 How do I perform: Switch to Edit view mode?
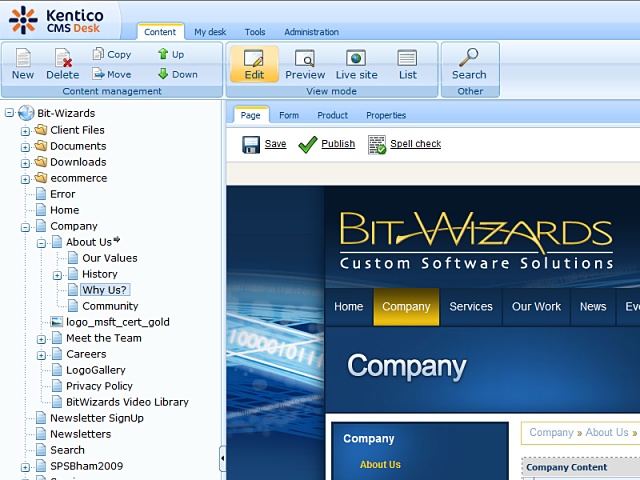point(254,64)
